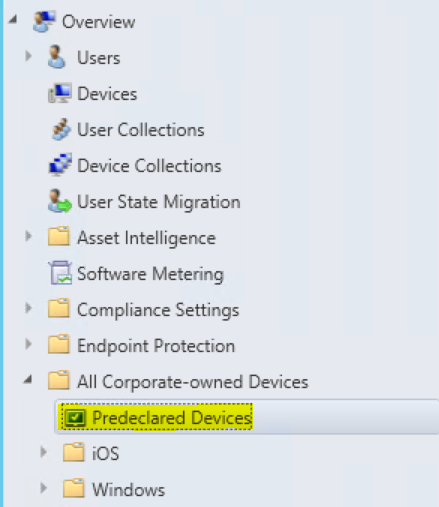Open the Windows folder item

[129, 490]
